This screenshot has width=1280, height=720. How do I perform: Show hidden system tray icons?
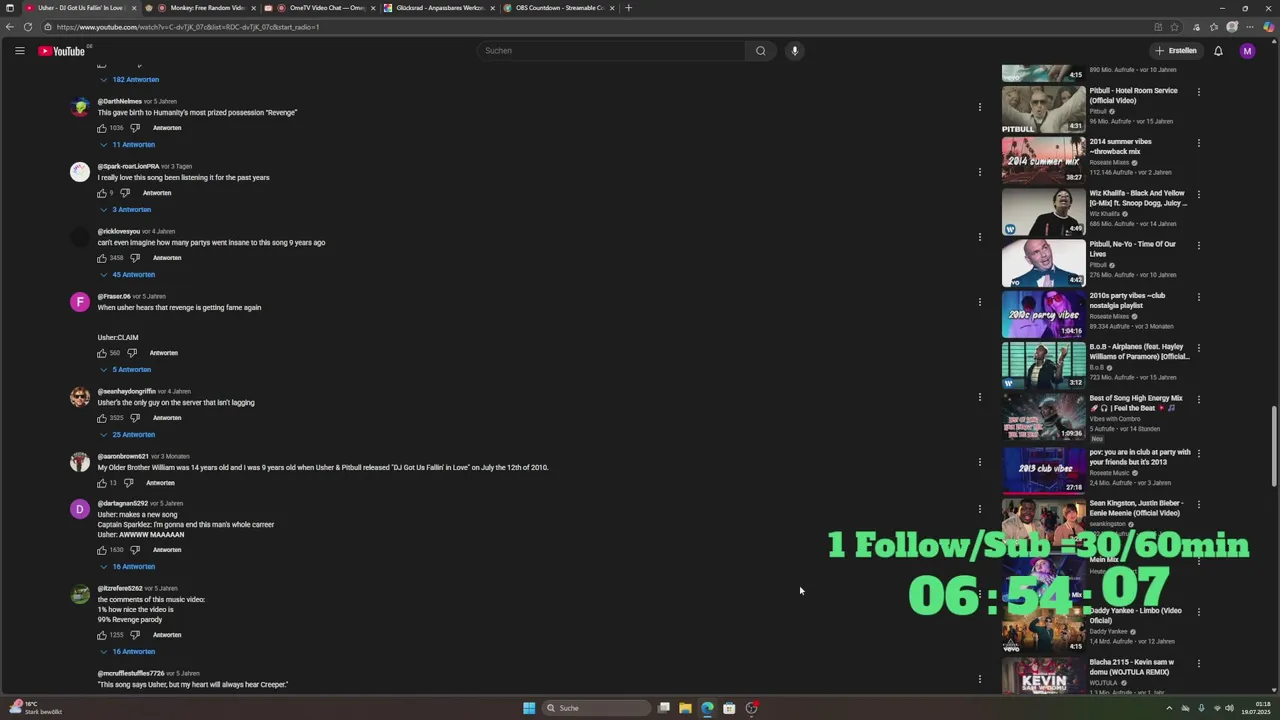tap(1169, 708)
